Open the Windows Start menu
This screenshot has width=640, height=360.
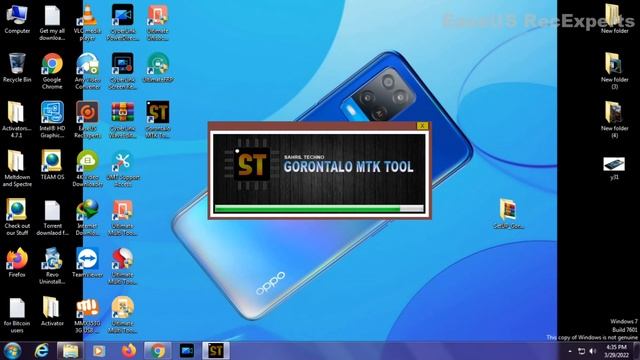pyautogui.click(x=12, y=351)
